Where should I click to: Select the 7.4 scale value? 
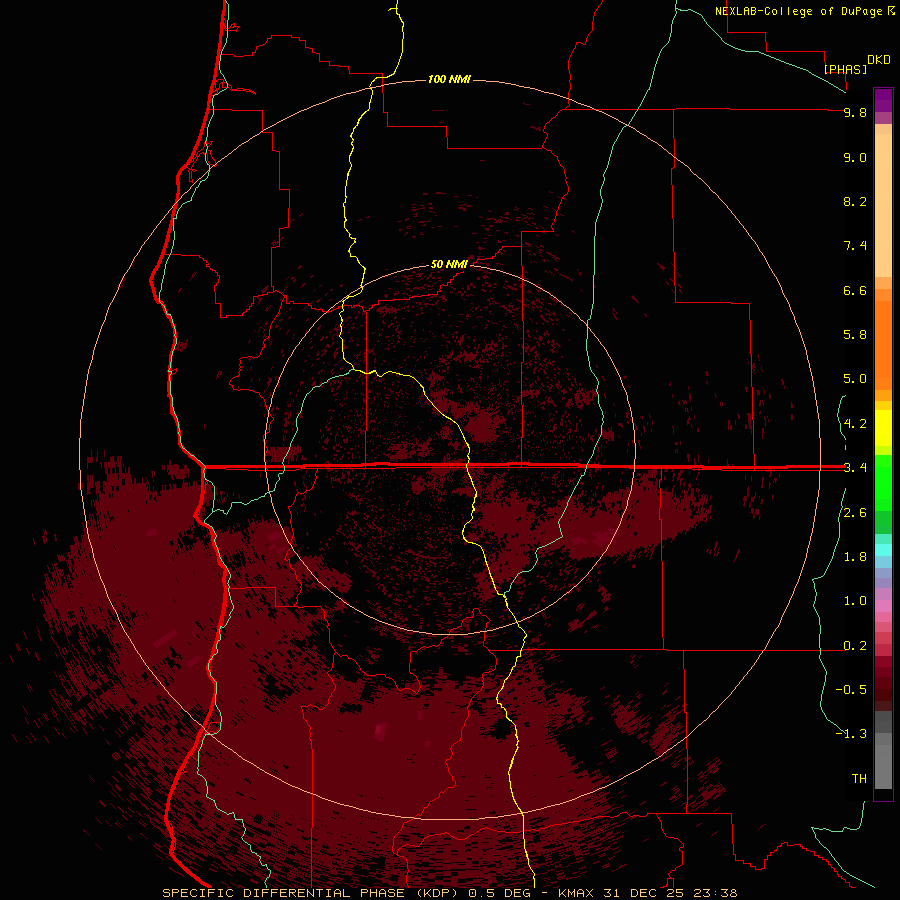tap(855, 246)
